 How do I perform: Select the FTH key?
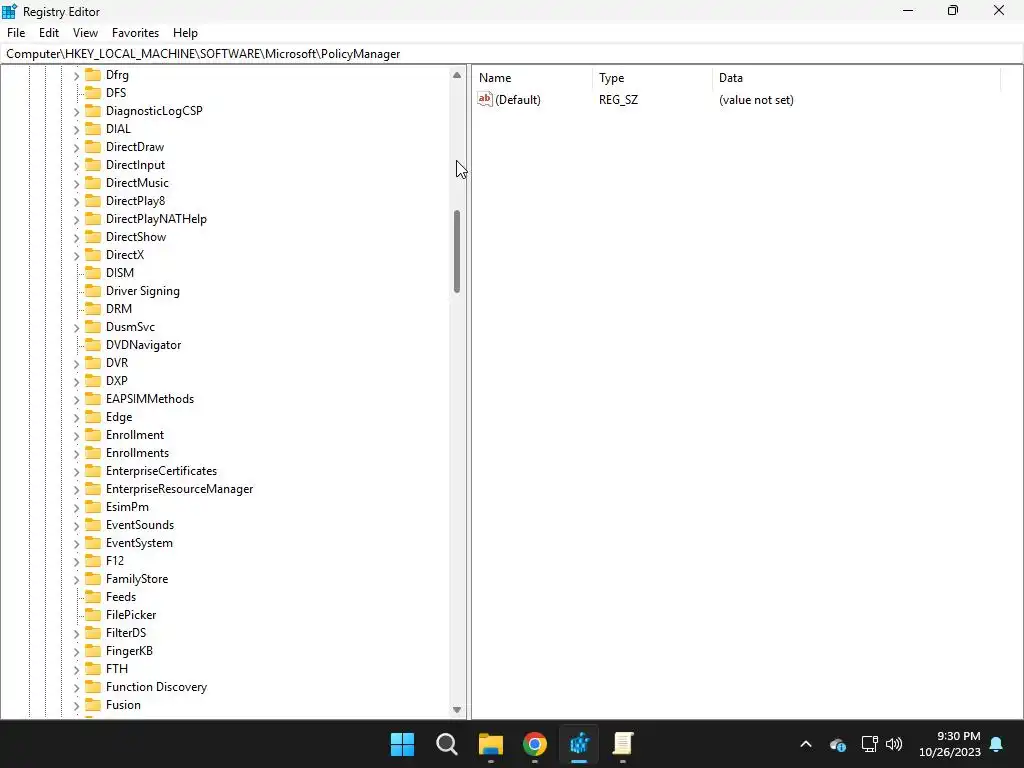116,668
